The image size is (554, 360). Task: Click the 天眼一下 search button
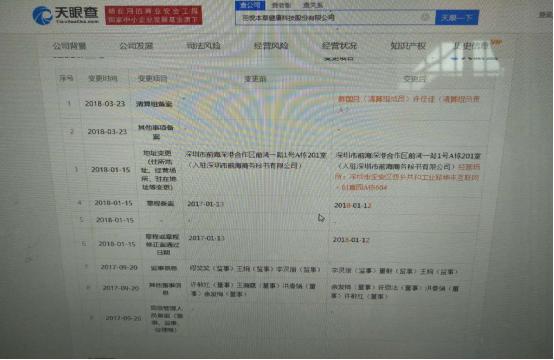[x=457, y=17]
